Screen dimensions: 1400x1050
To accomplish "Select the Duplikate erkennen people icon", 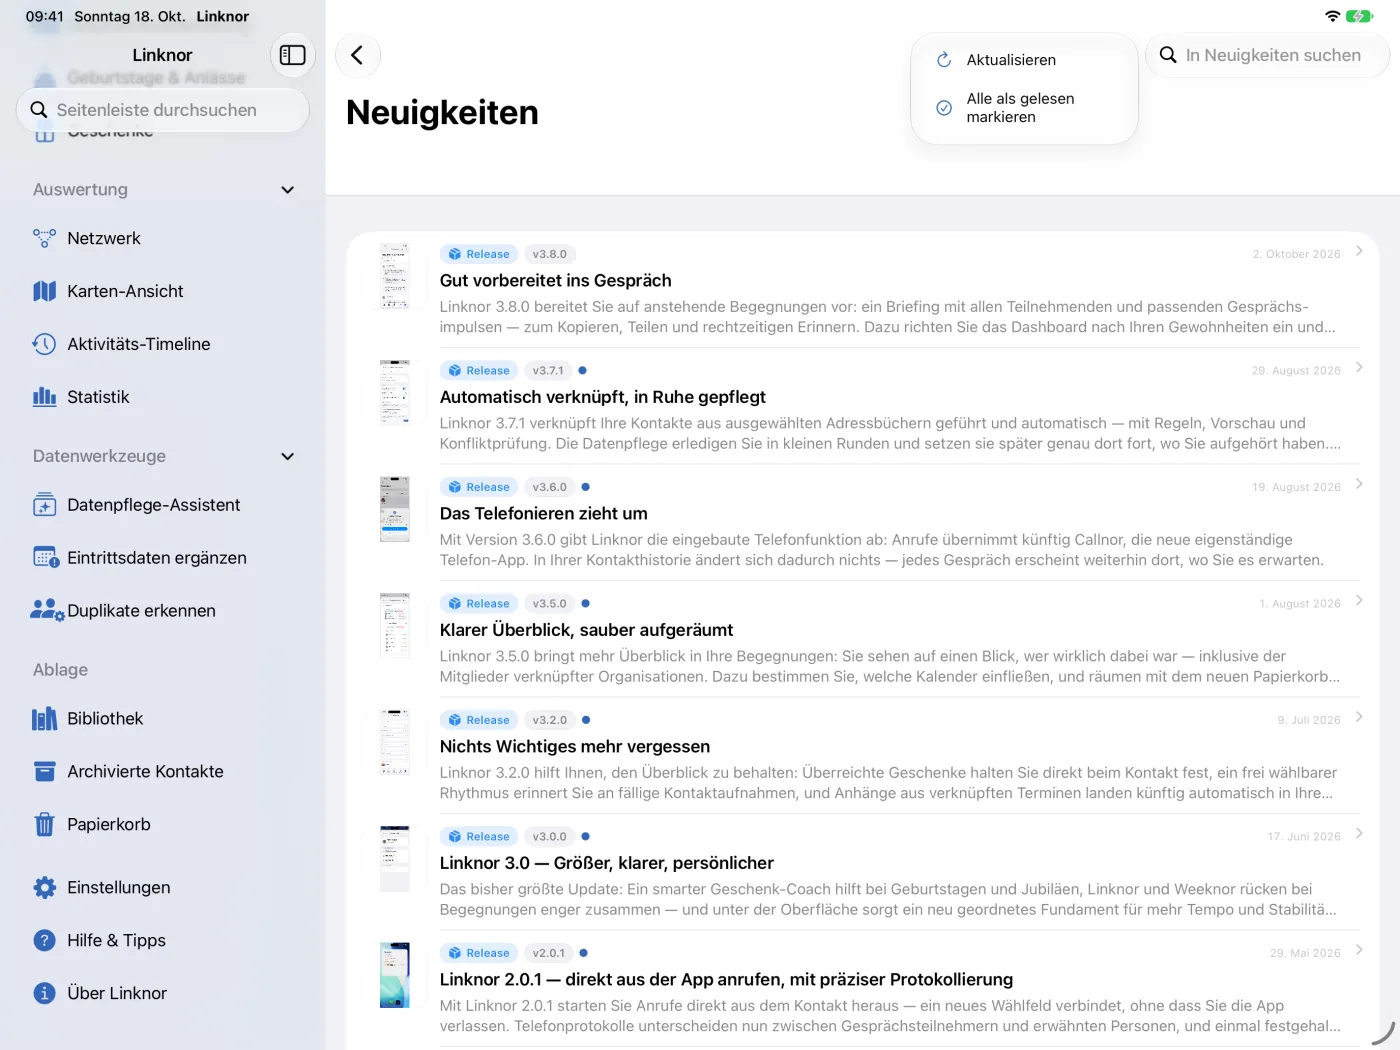I will pyautogui.click(x=47, y=611).
